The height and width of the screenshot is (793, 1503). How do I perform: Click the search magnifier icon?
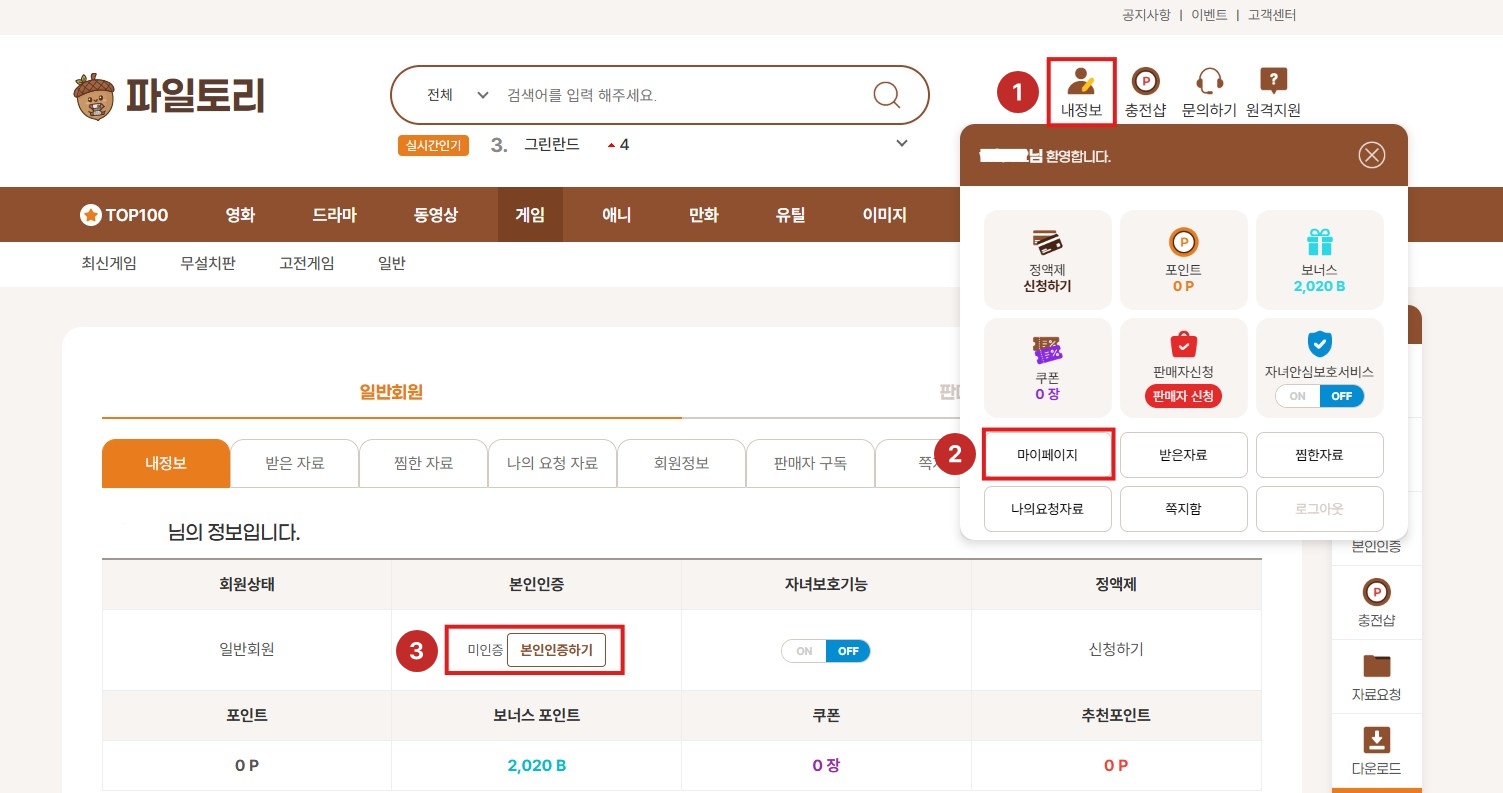pos(887,95)
